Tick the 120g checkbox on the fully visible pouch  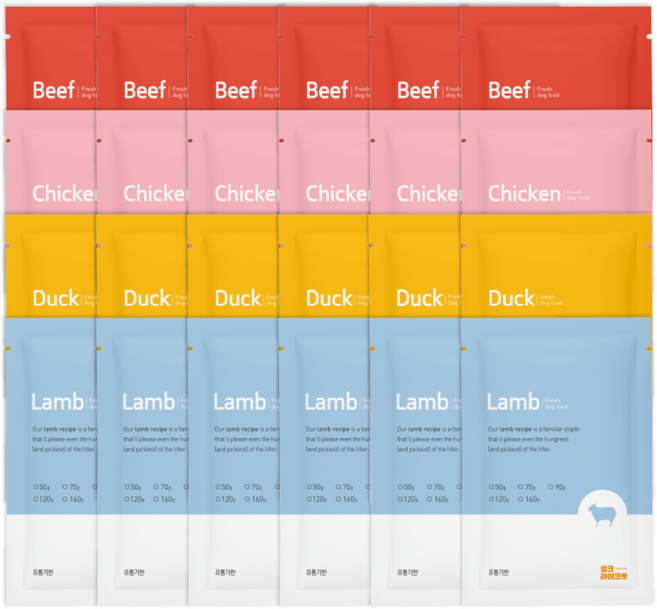point(491,499)
